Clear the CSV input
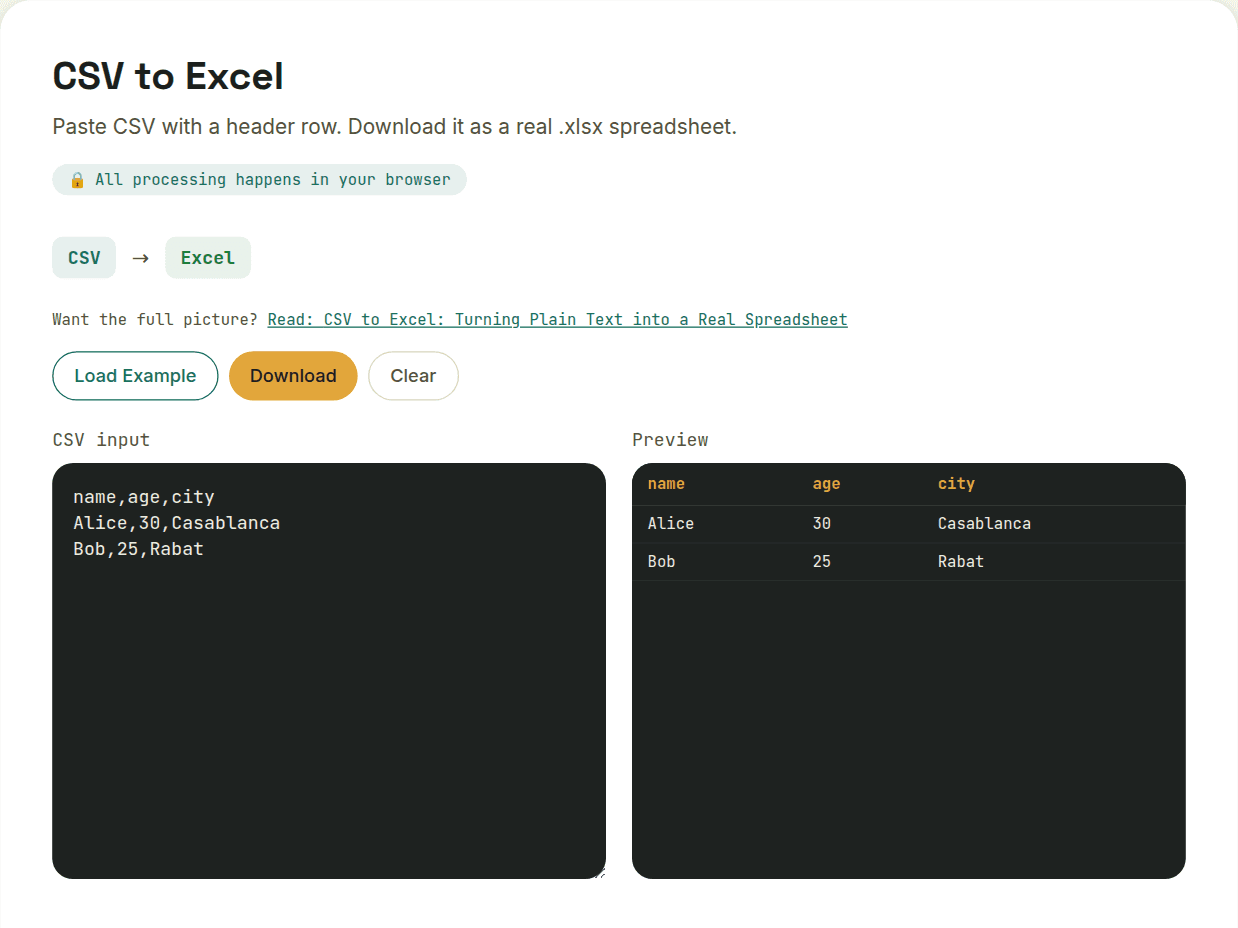 [413, 376]
